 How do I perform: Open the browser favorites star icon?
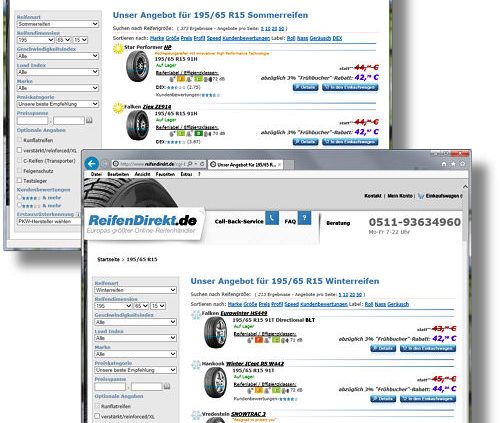(x=453, y=164)
